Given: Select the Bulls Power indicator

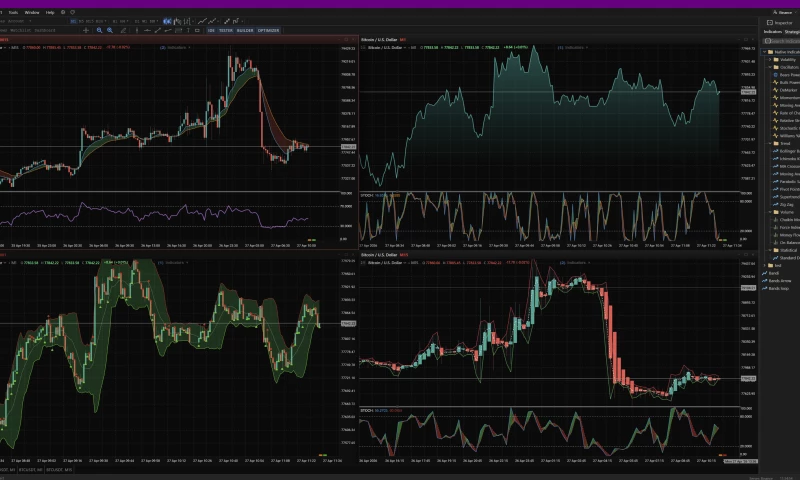Looking at the screenshot, I should [786, 83].
